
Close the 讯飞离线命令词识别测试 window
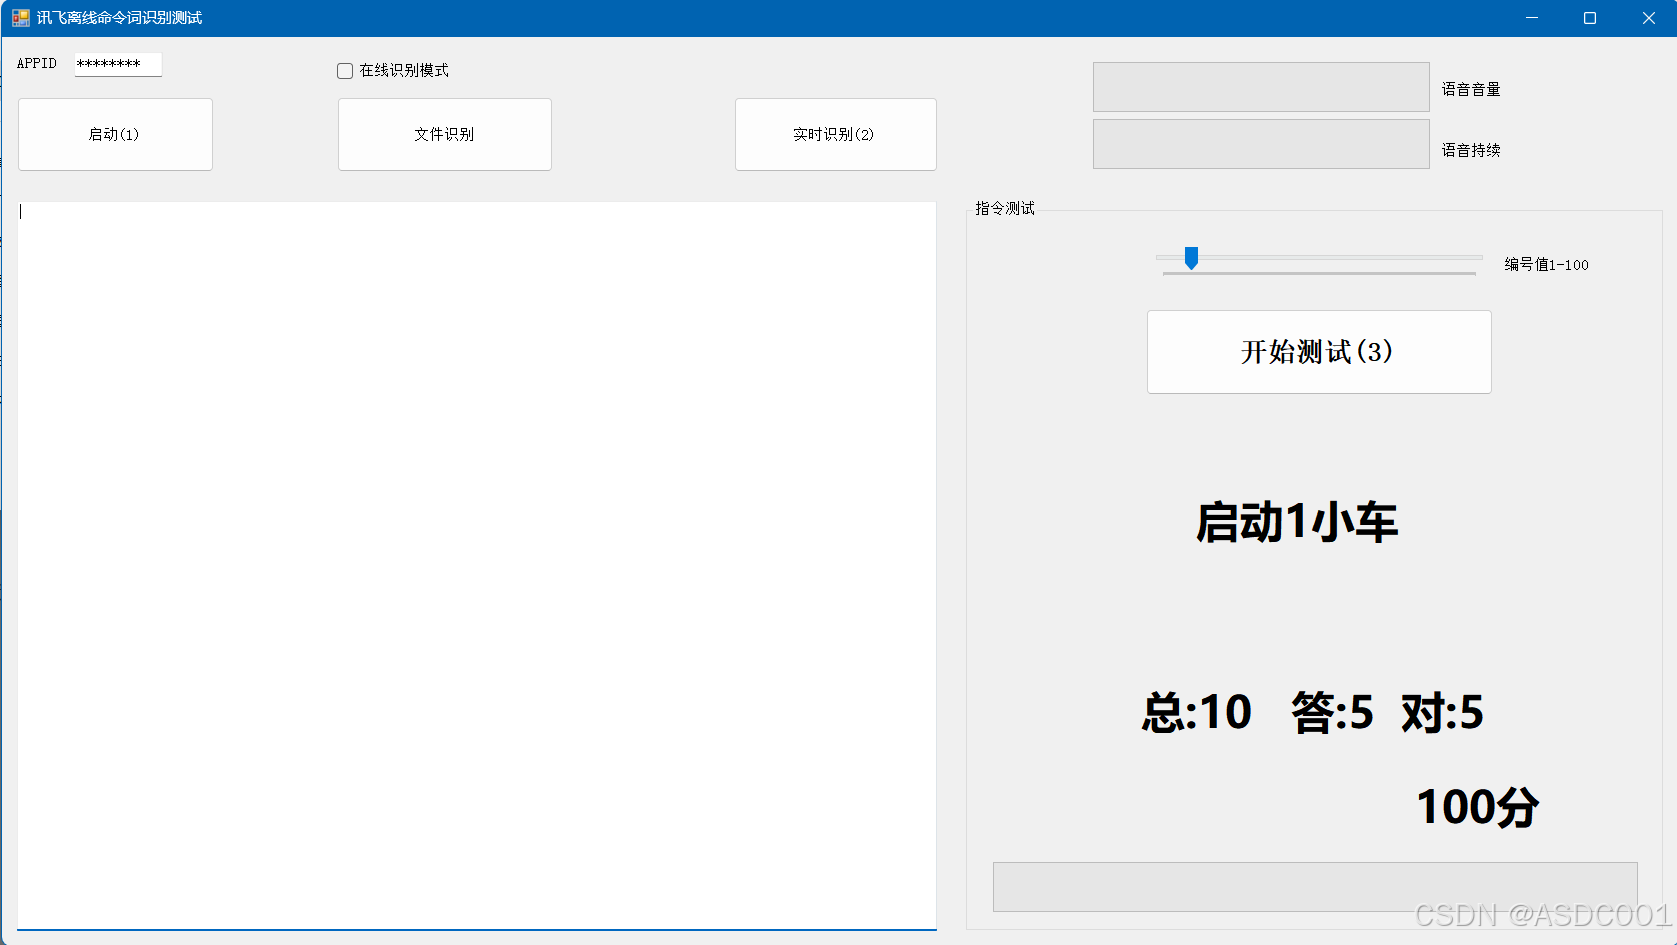[1648, 18]
